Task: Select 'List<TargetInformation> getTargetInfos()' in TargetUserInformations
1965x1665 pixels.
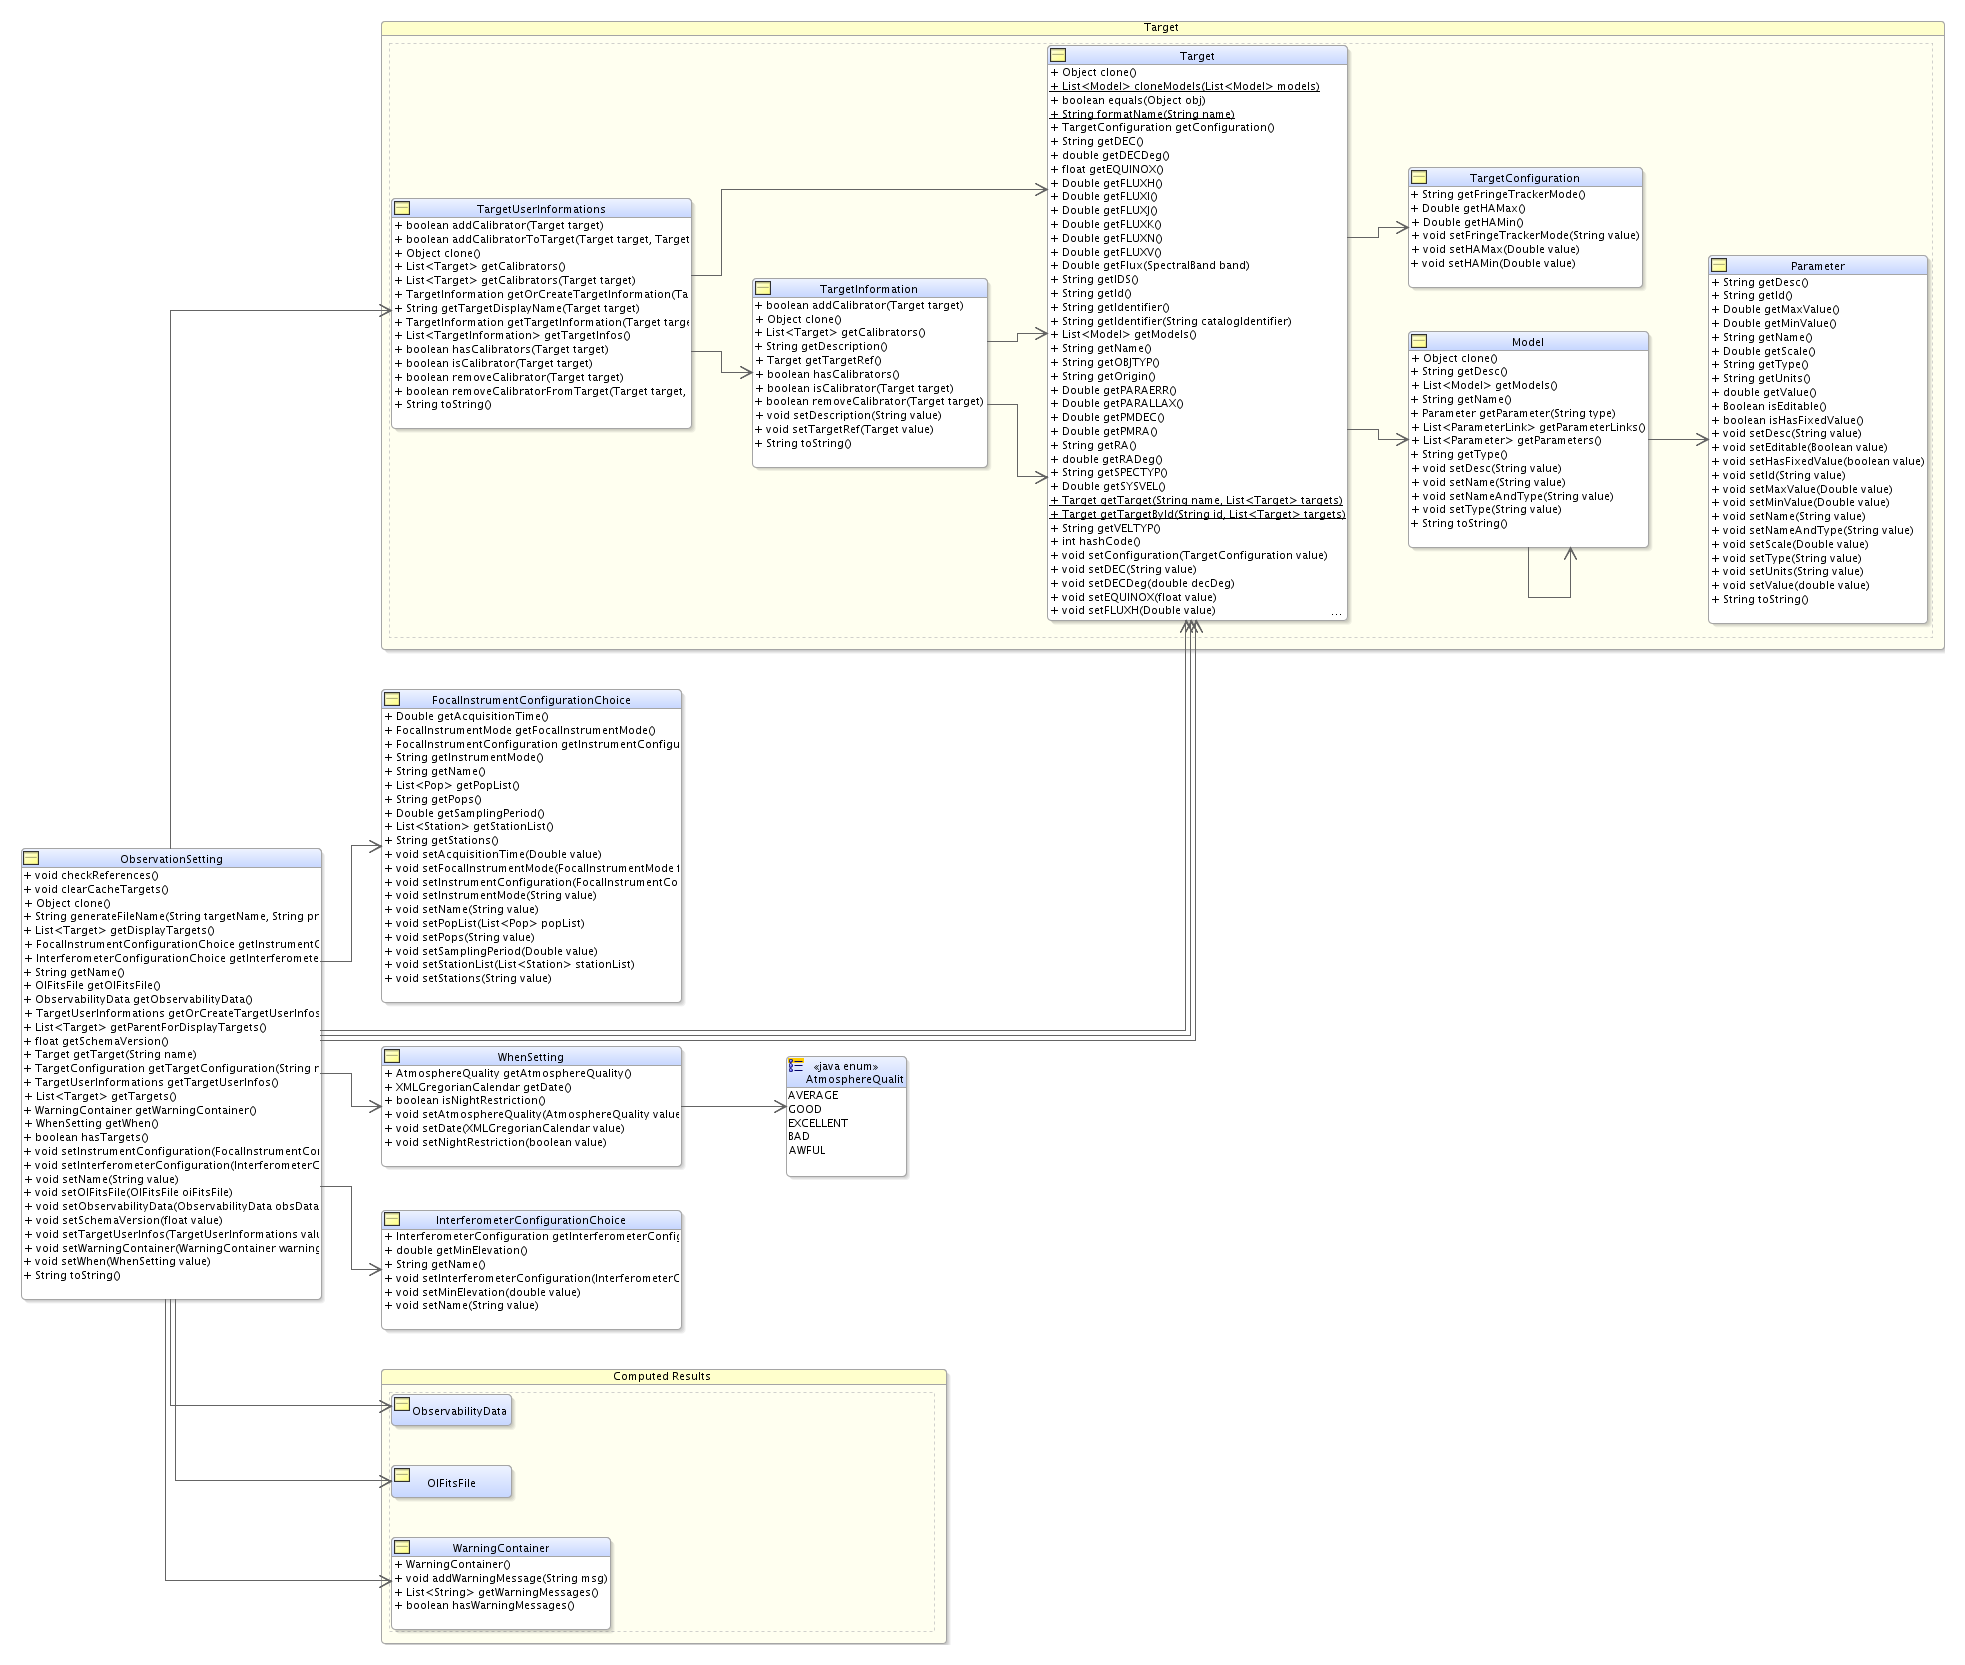Action: [513, 335]
